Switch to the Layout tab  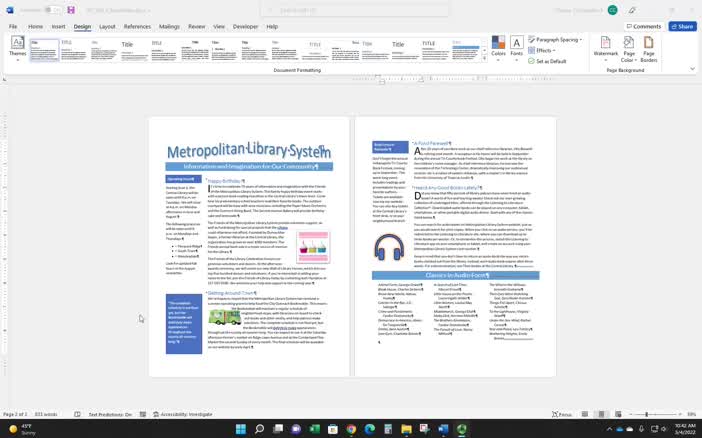click(107, 27)
